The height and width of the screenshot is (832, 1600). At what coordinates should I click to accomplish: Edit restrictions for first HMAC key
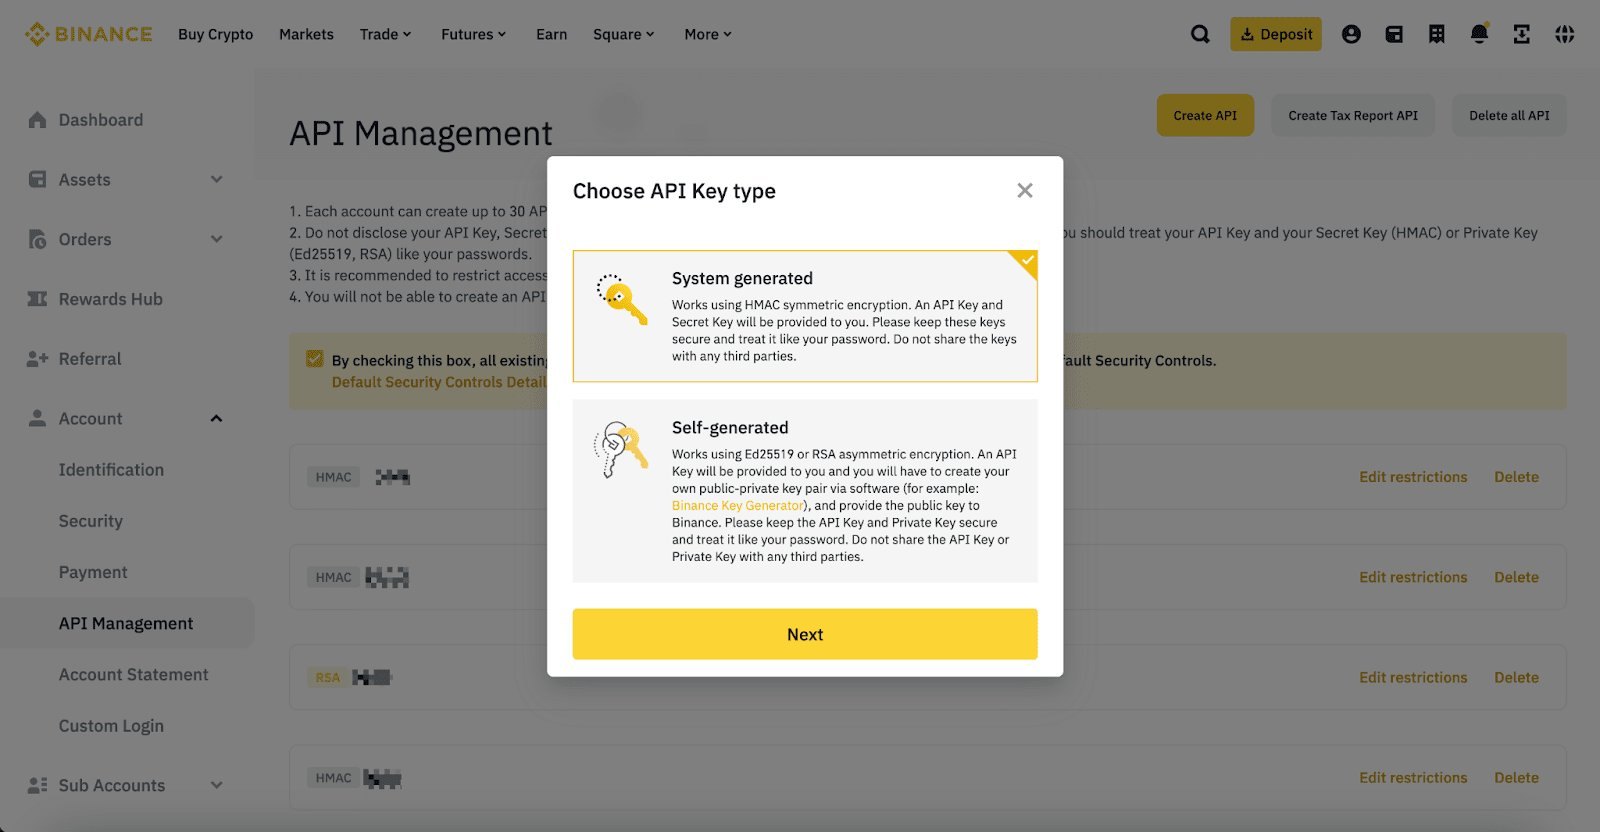(1413, 477)
